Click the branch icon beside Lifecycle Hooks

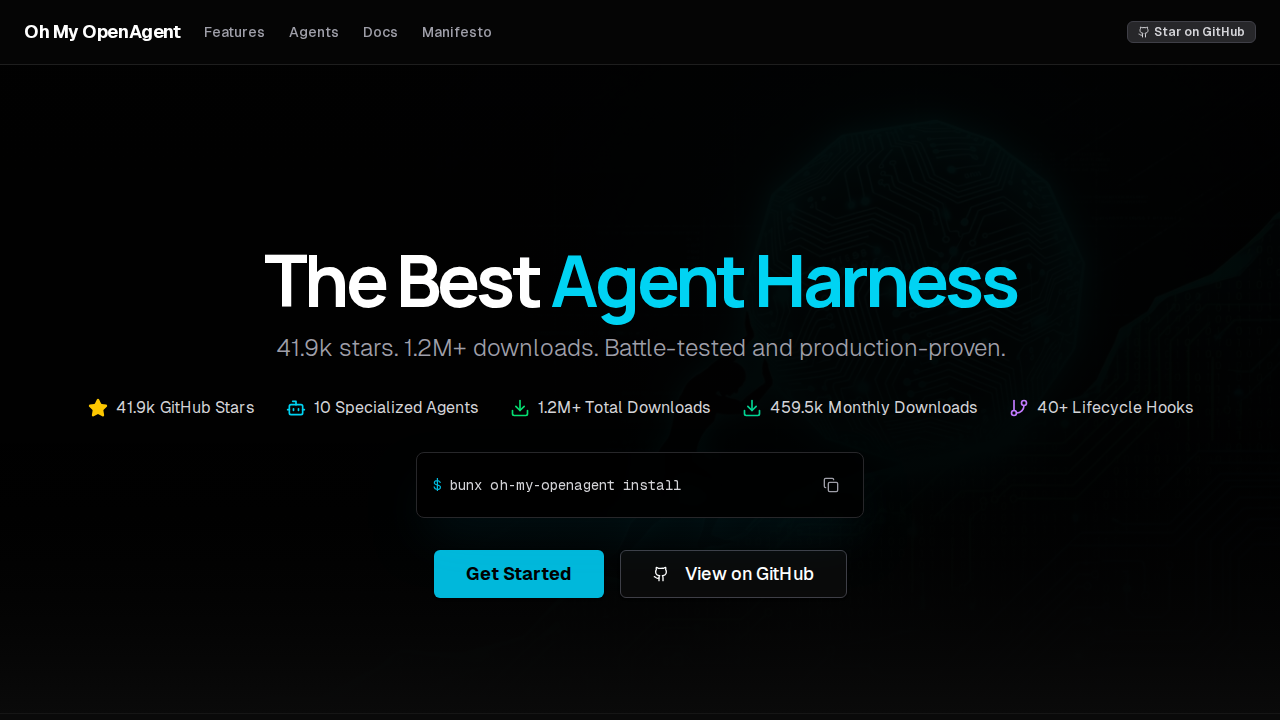click(1019, 408)
